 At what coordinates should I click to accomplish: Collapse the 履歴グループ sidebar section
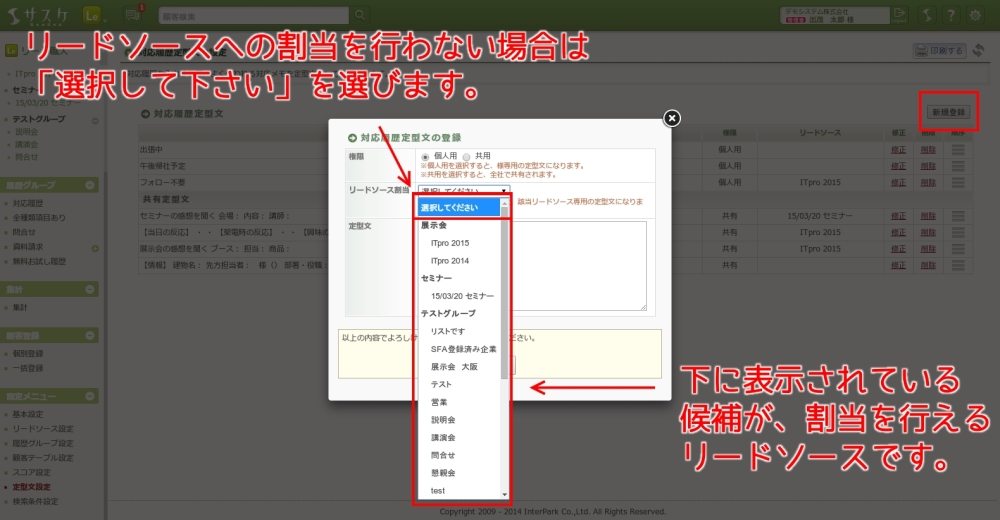tap(90, 185)
